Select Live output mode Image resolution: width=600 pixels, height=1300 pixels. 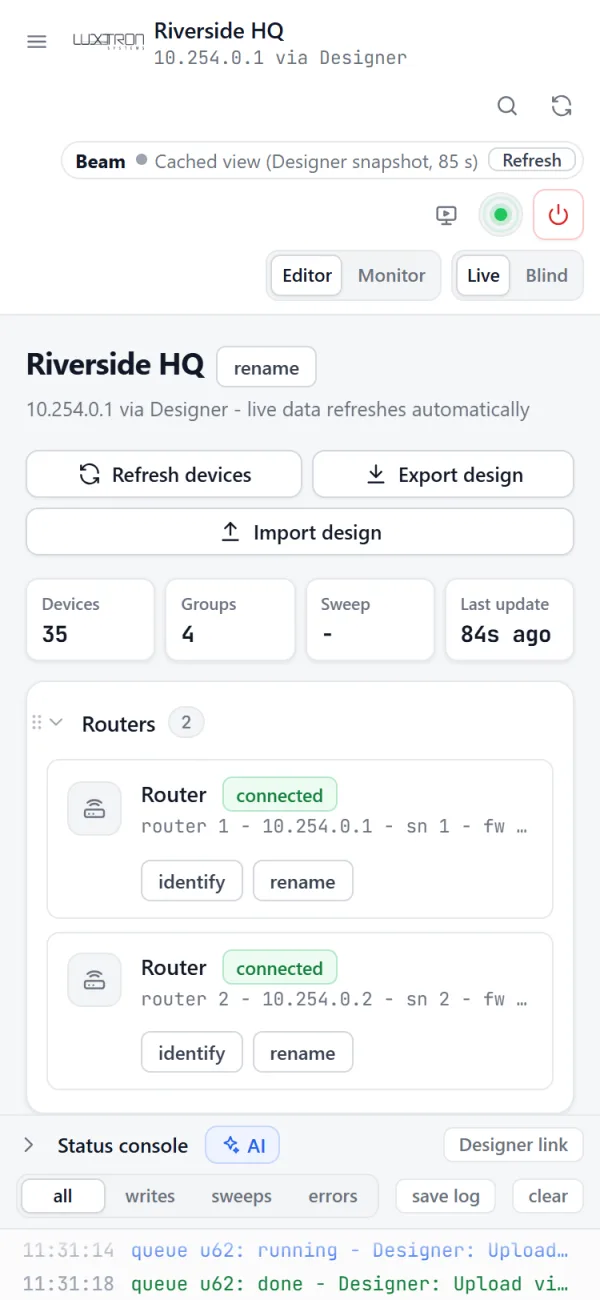483,276
